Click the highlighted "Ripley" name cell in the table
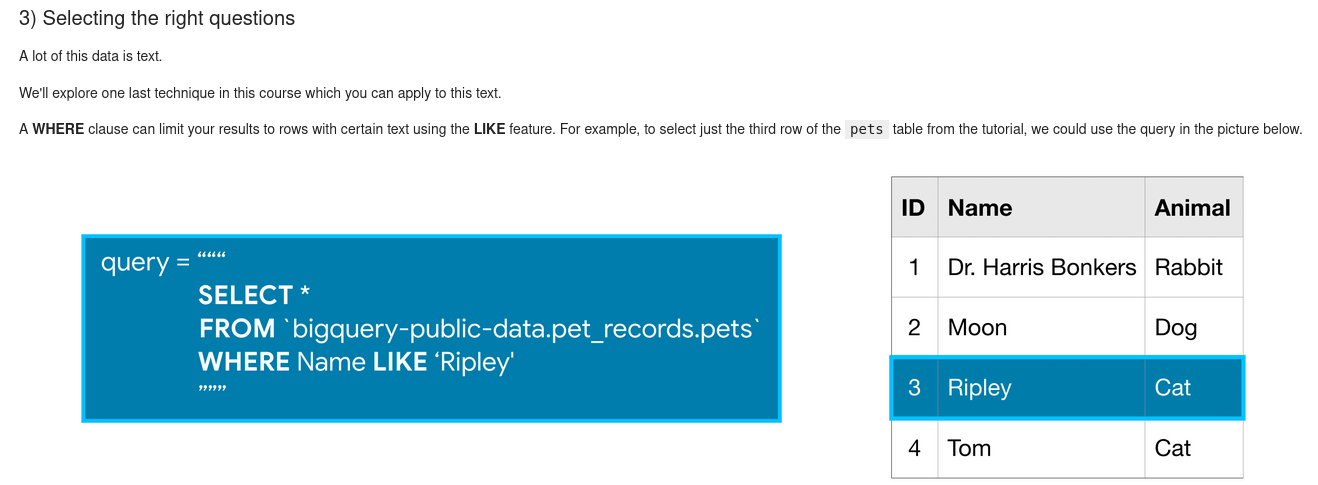Image resolution: width=1318 pixels, height=485 pixels. point(980,388)
